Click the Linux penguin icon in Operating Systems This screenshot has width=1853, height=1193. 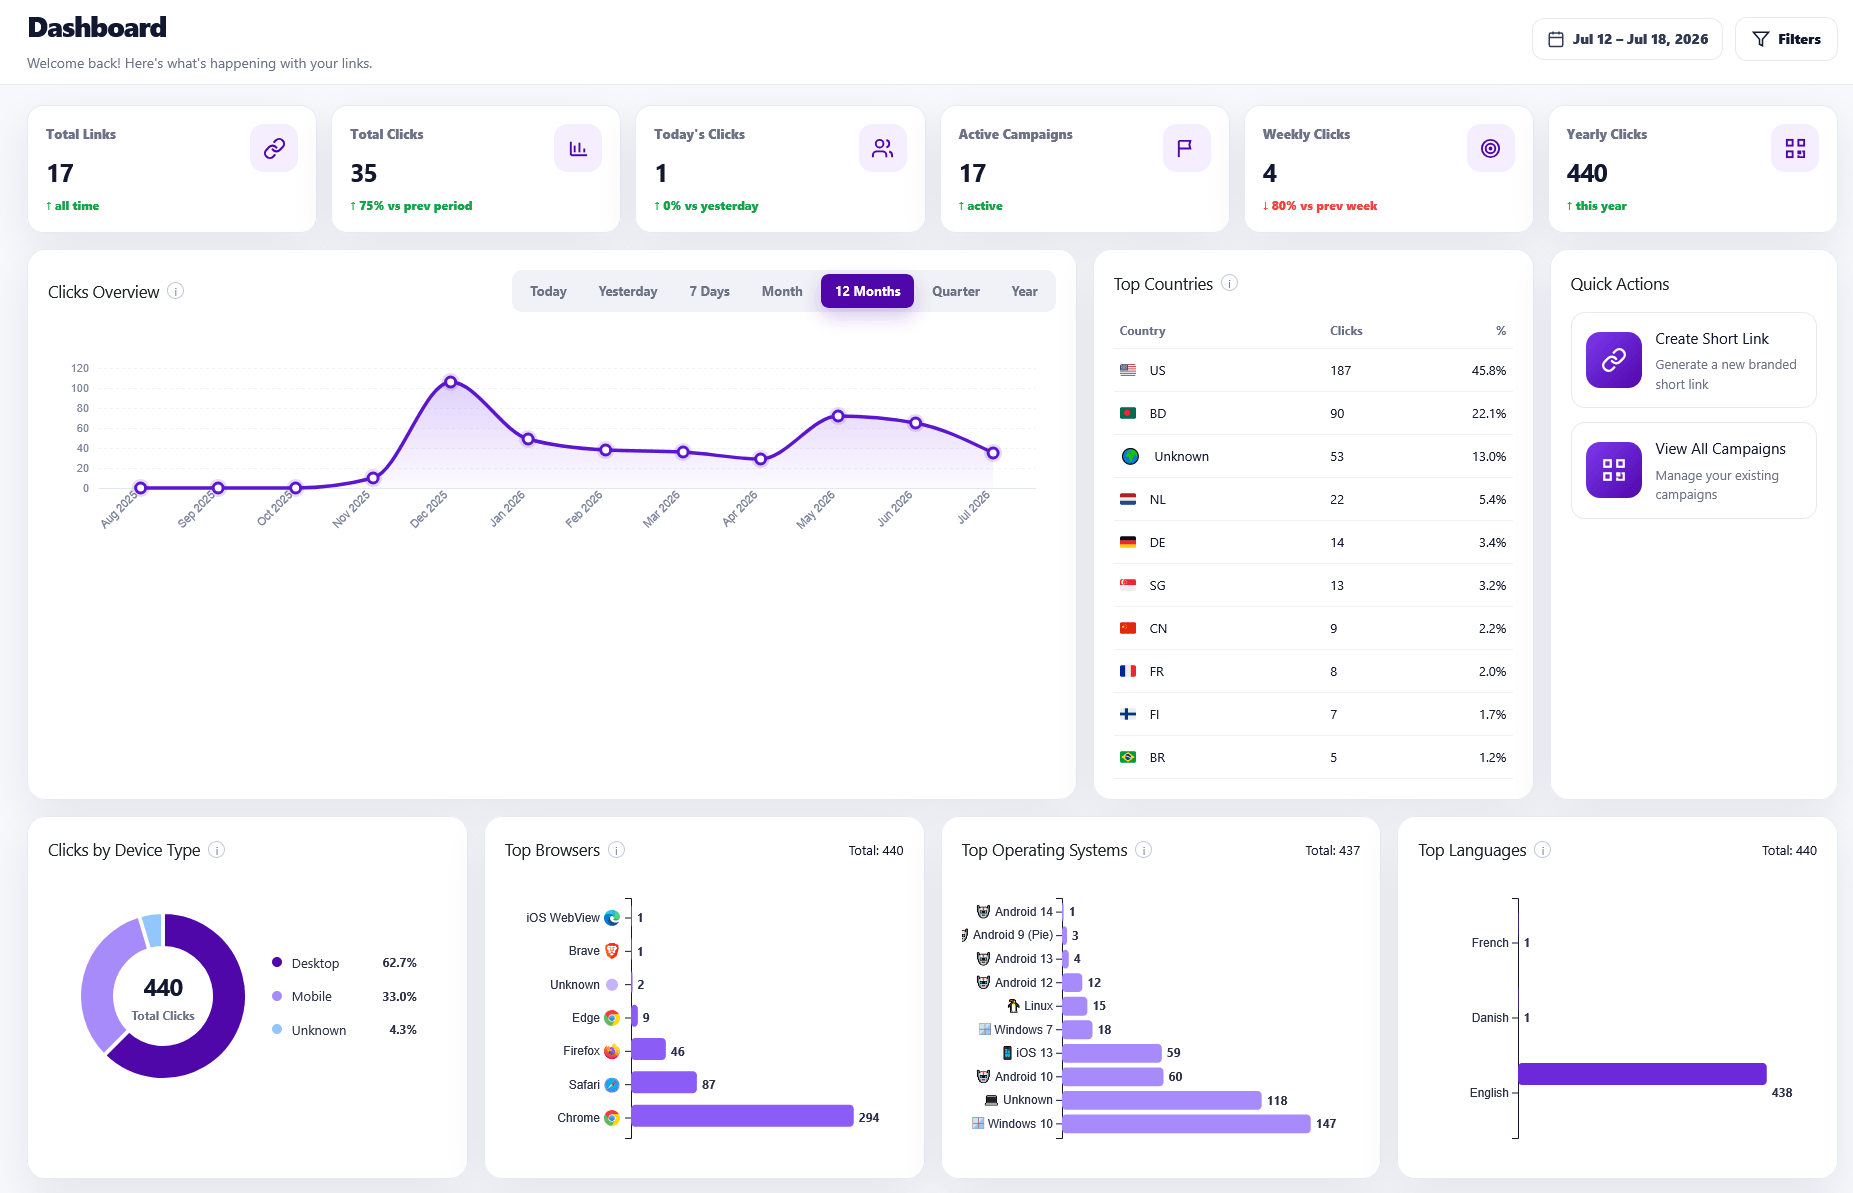tap(1013, 1006)
